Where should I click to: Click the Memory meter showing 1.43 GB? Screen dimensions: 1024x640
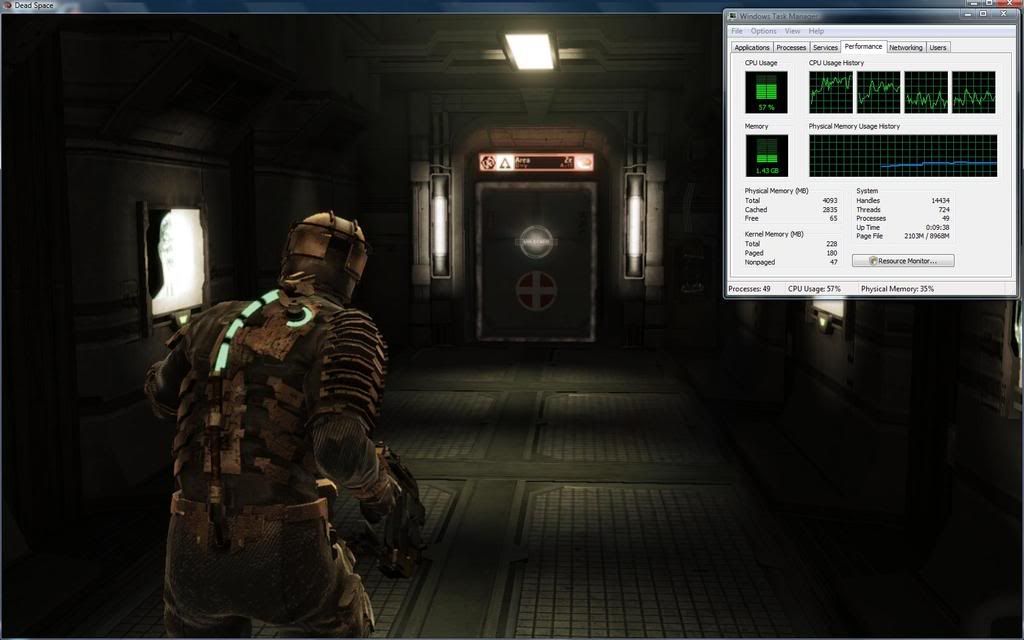766,155
